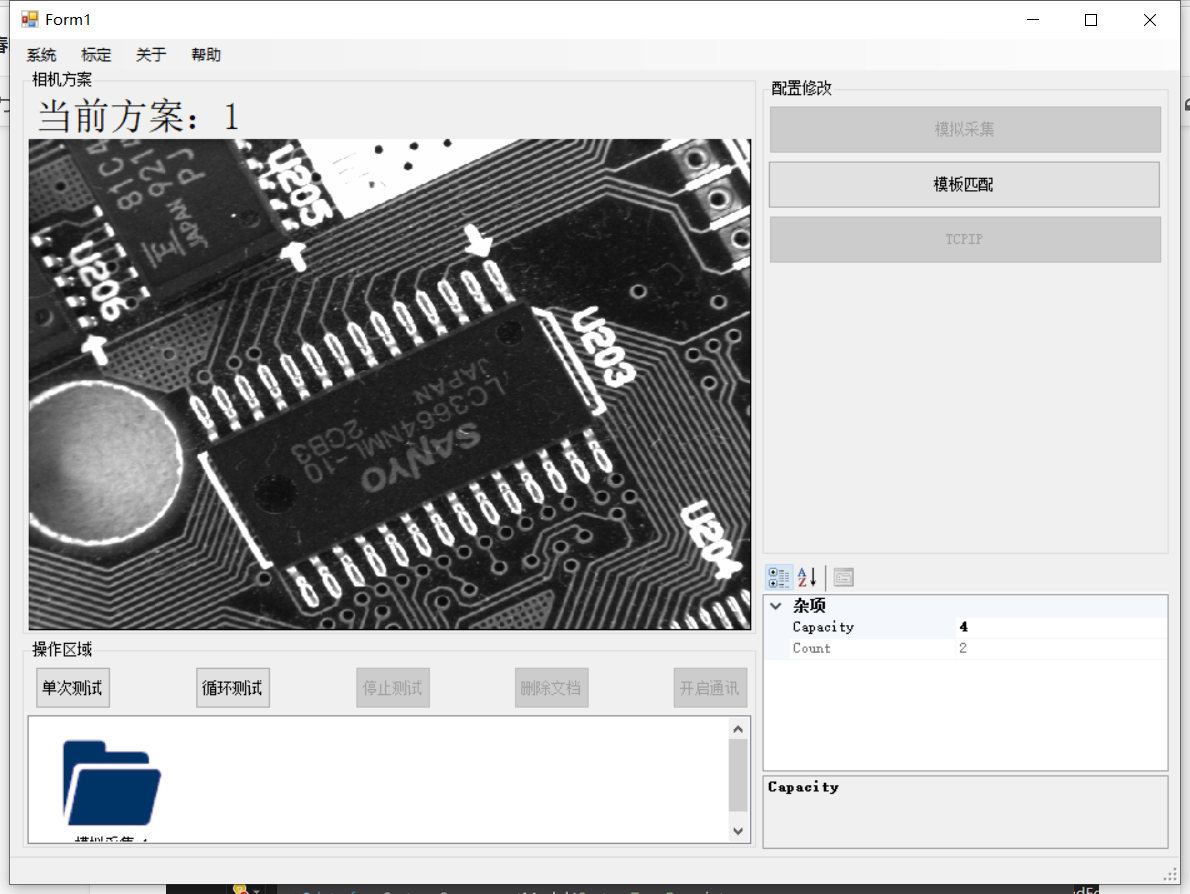This screenshot has width=1190, height=894.
Task: Click the 停止测试 button
Action: pos(392,688)
